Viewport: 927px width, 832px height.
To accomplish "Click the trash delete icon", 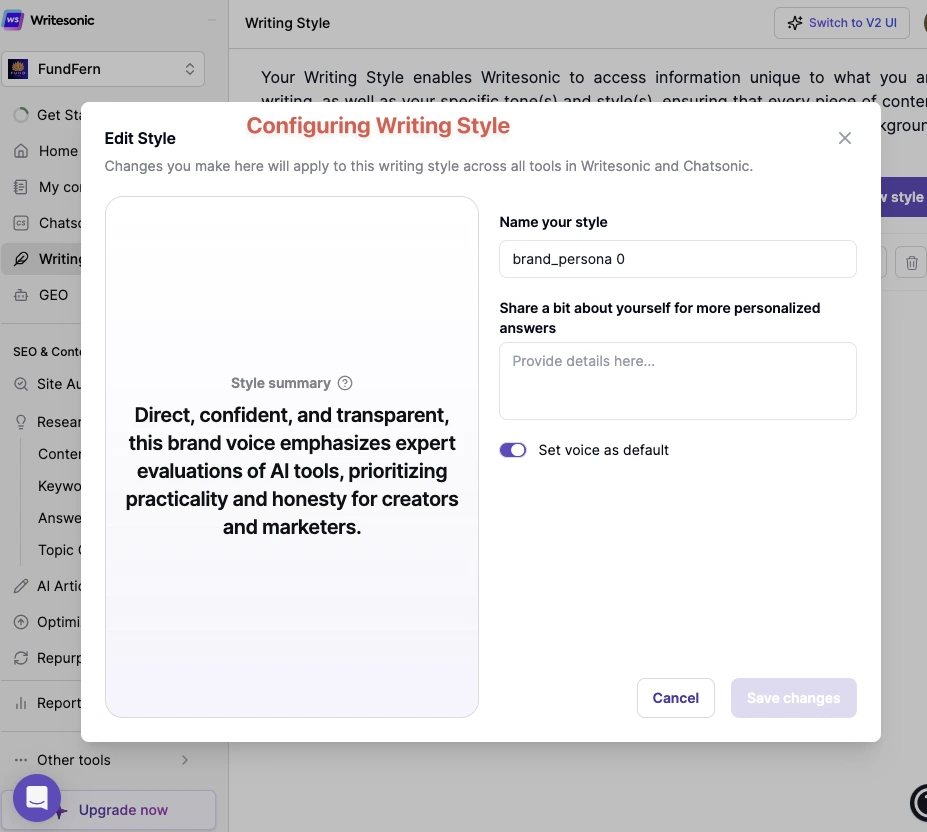I will pyautogui.click(x=911, y=263).
